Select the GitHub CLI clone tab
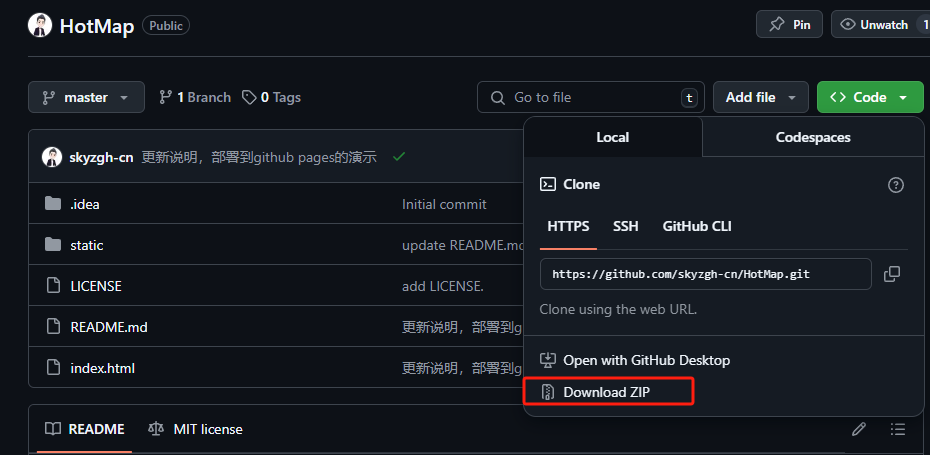Screen dimensions: 930x455 [697, 226]
